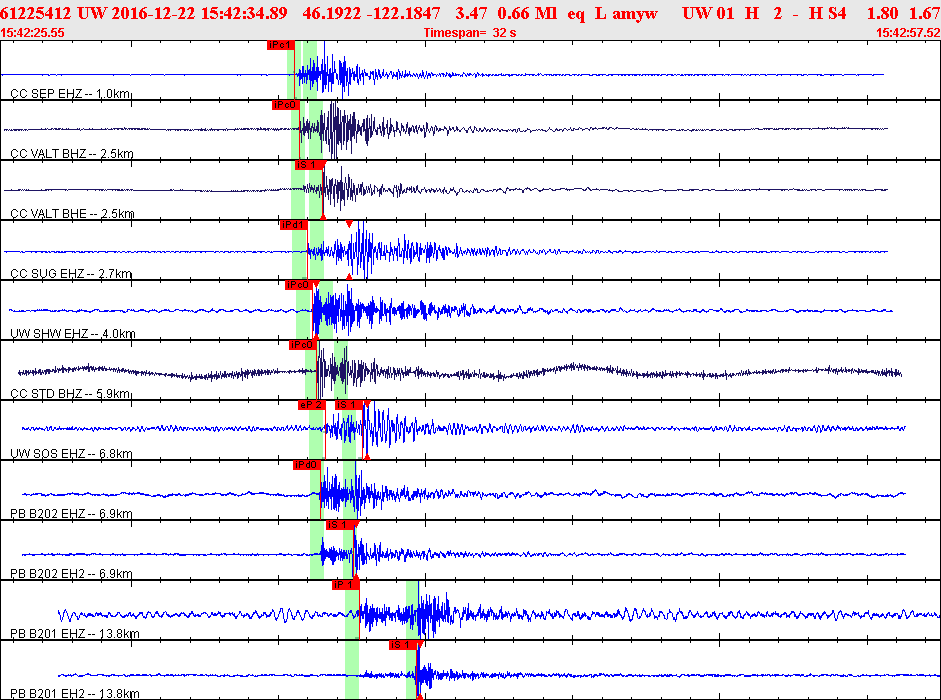
Task: Select the event type 'eq' in the header
Action: tap(576, 14)
